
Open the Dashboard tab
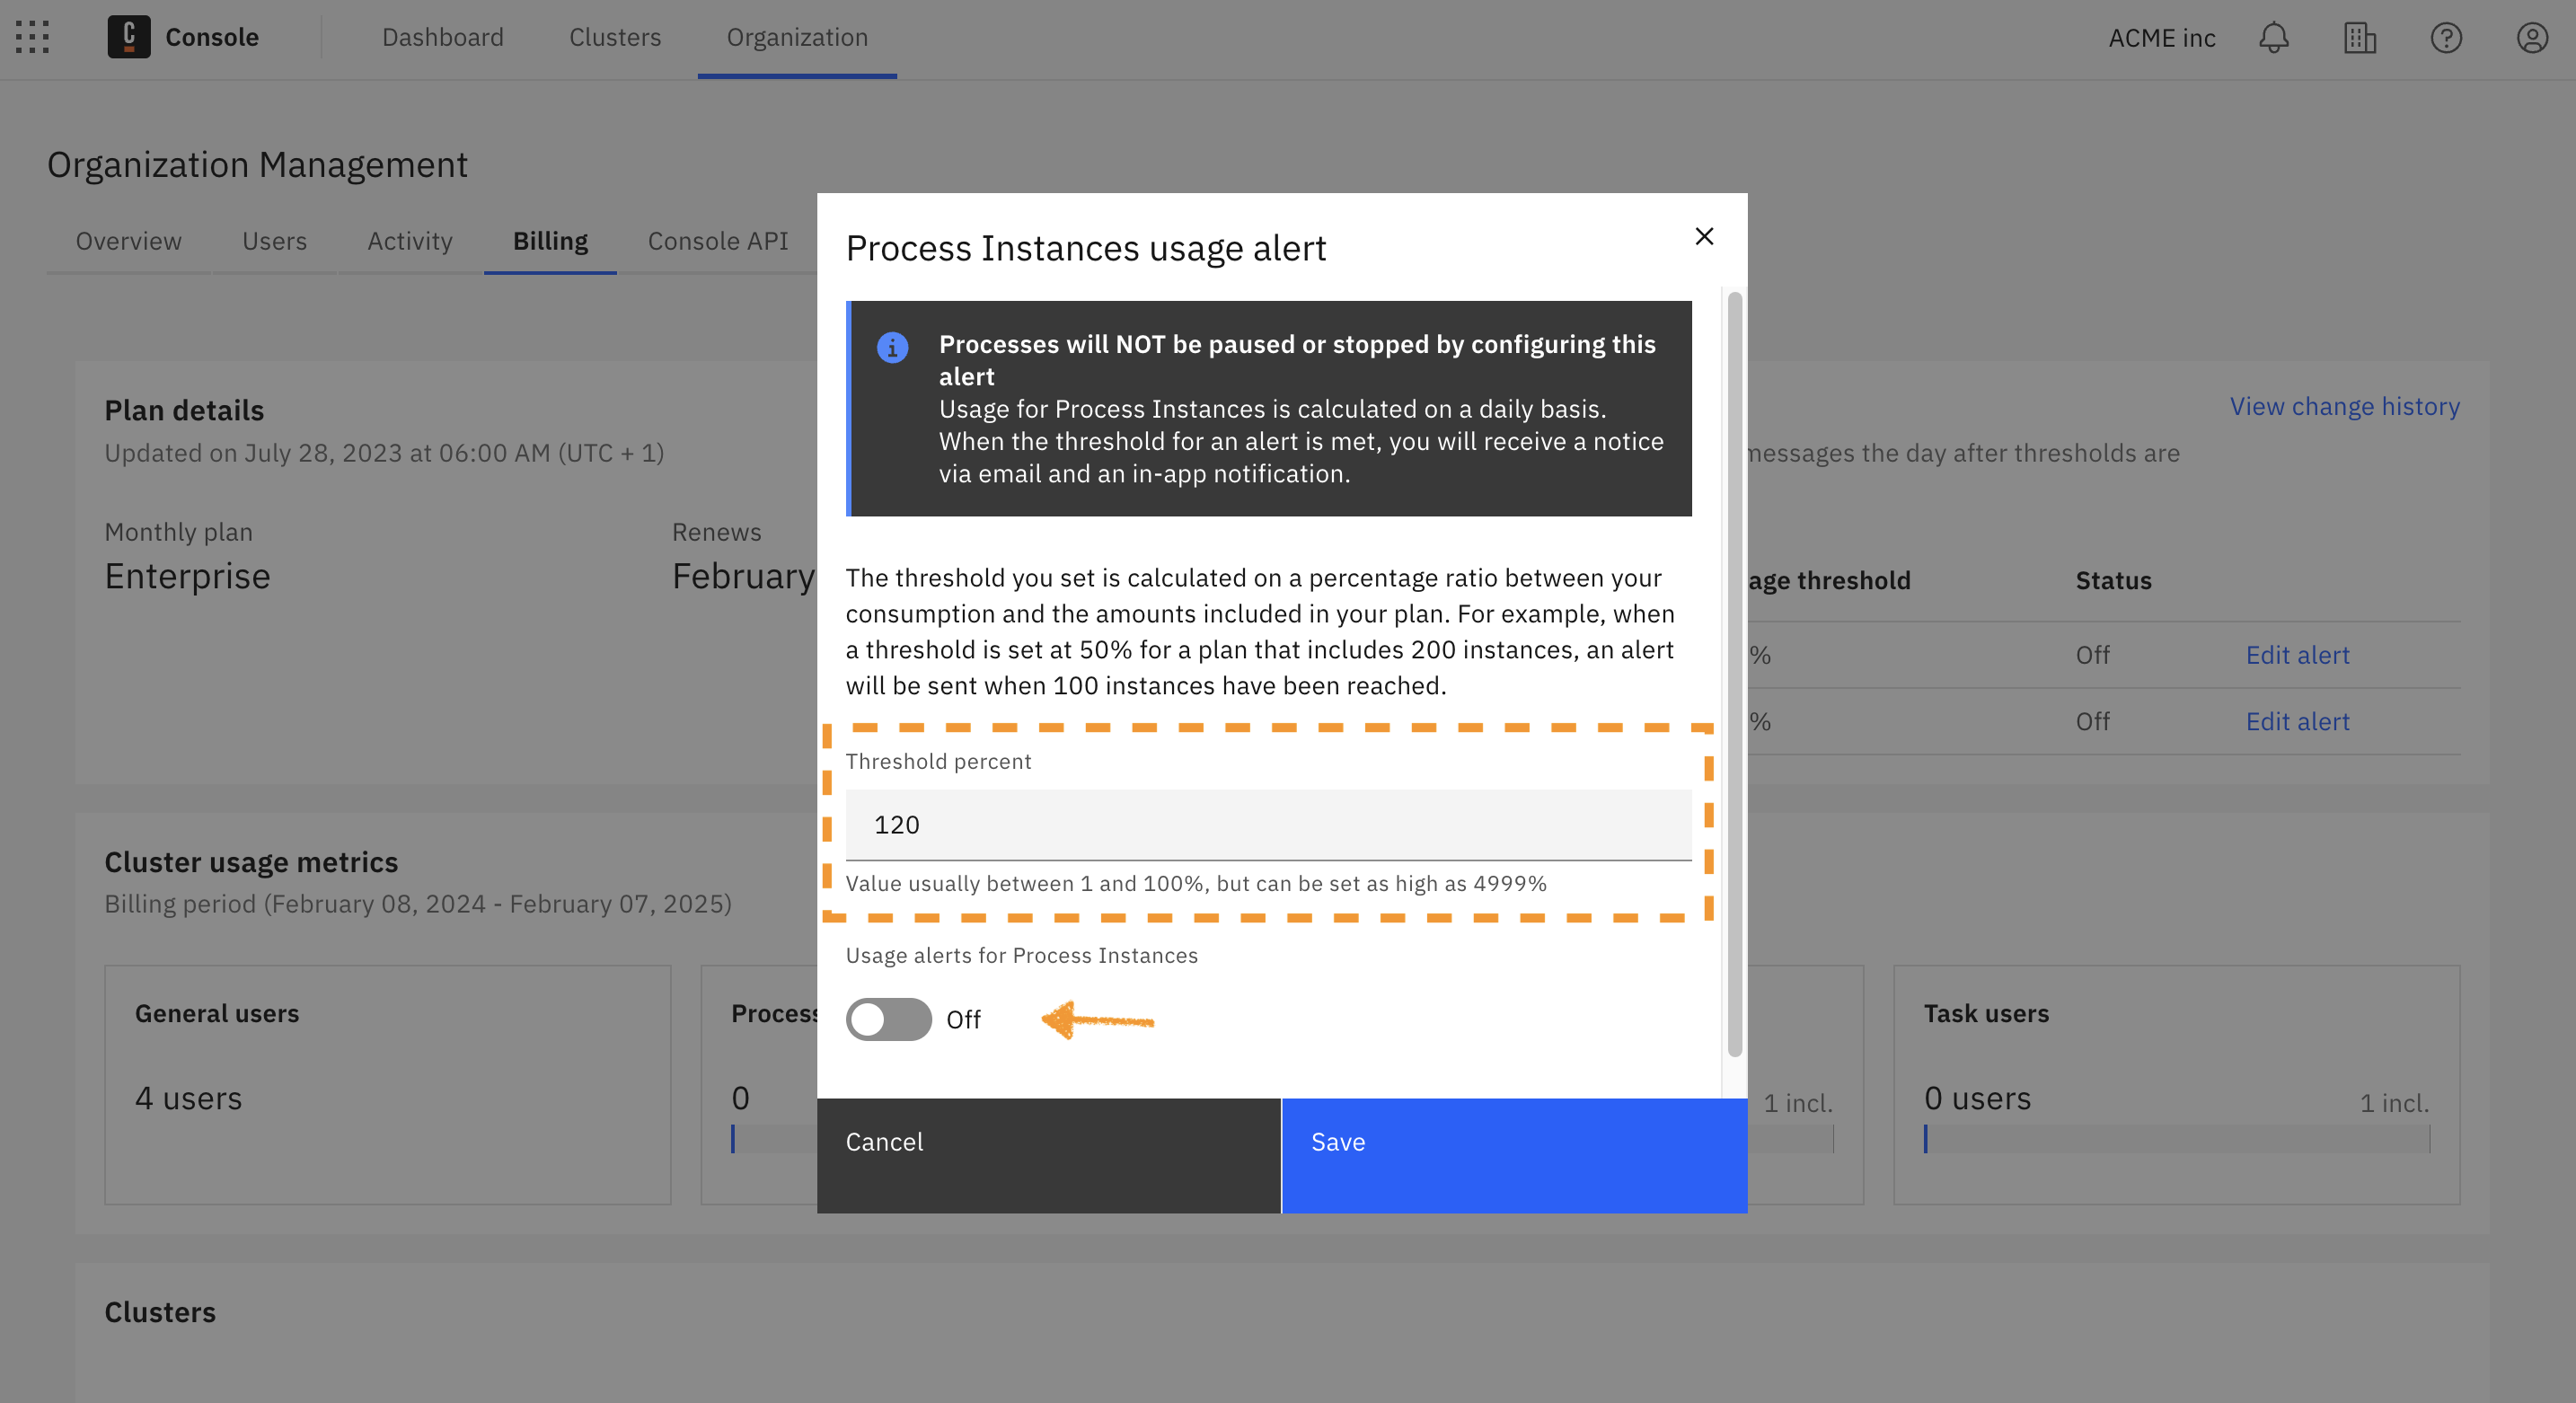tap(442, 38)
